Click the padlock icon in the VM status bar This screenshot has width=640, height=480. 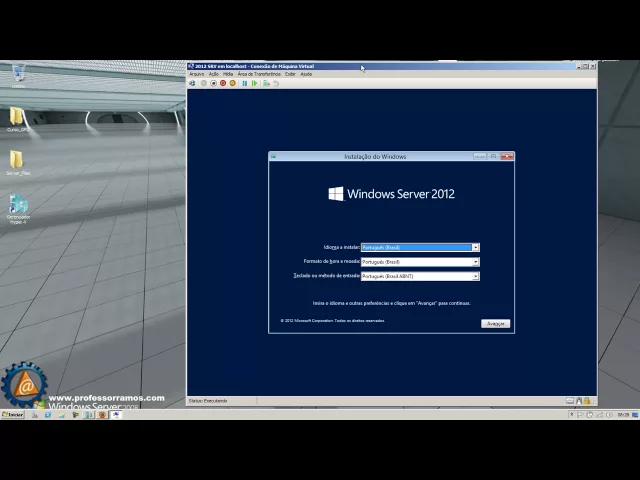click(x=587, y=401)
